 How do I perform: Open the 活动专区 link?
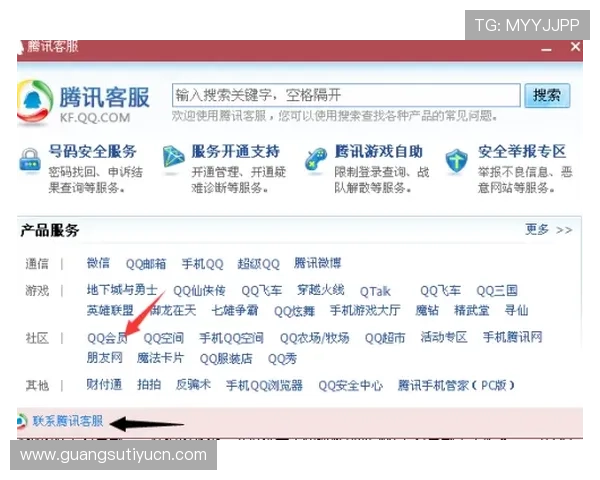444,338
